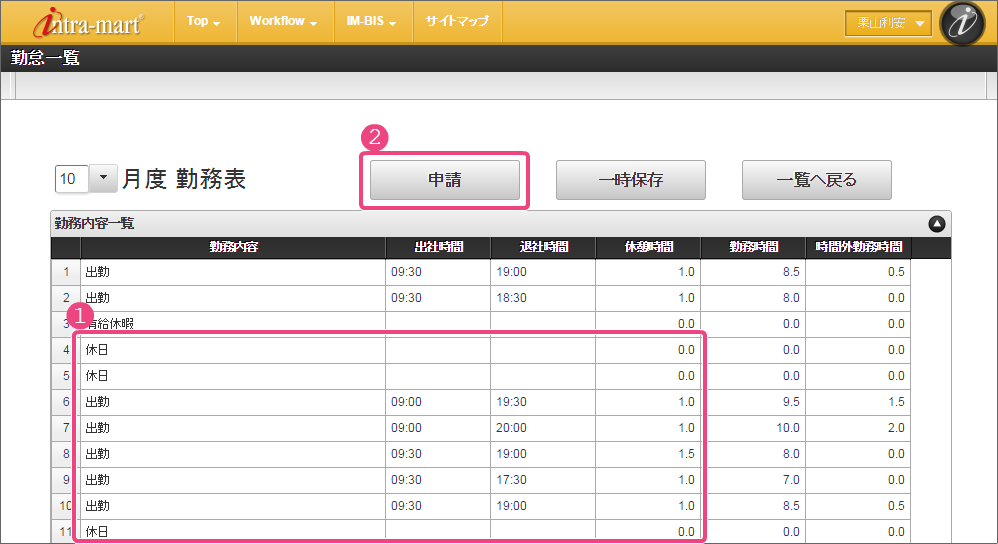Expand the IM-BIS menu

pos(371,21)
